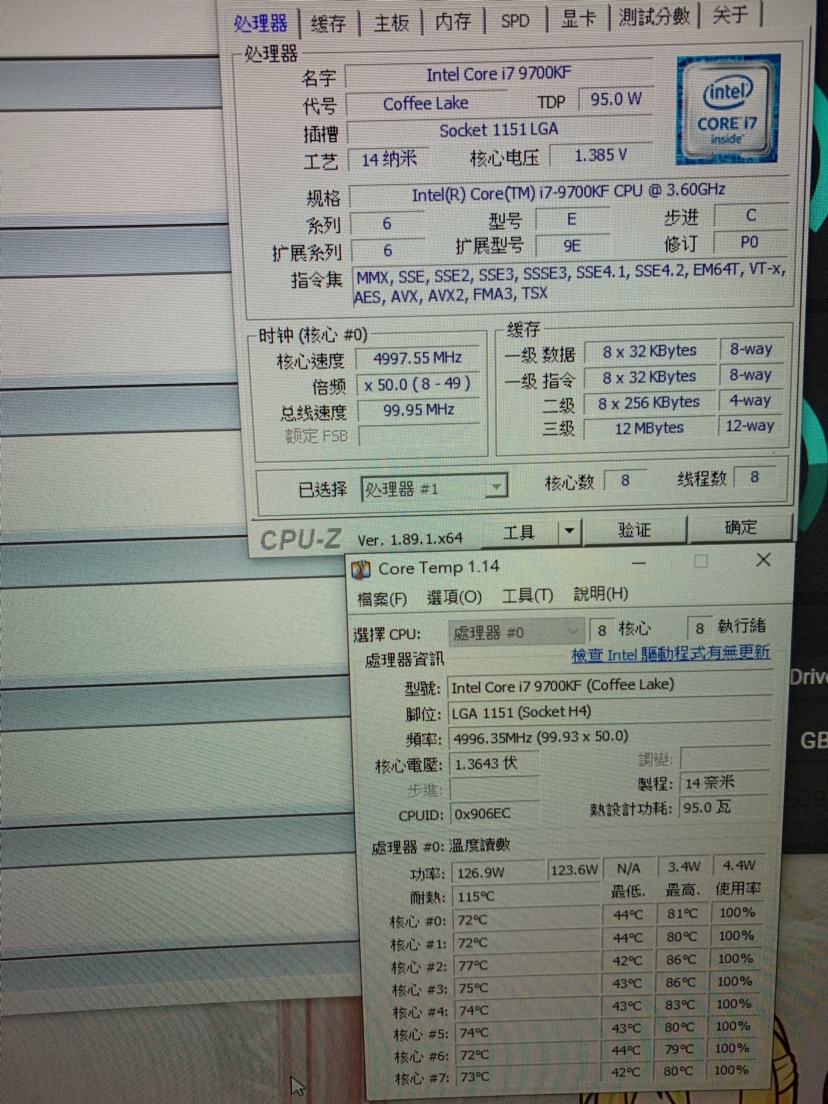828x1104 pixels.
Task: Click the empty 额定 FSB field
Action: pos(420,435)
